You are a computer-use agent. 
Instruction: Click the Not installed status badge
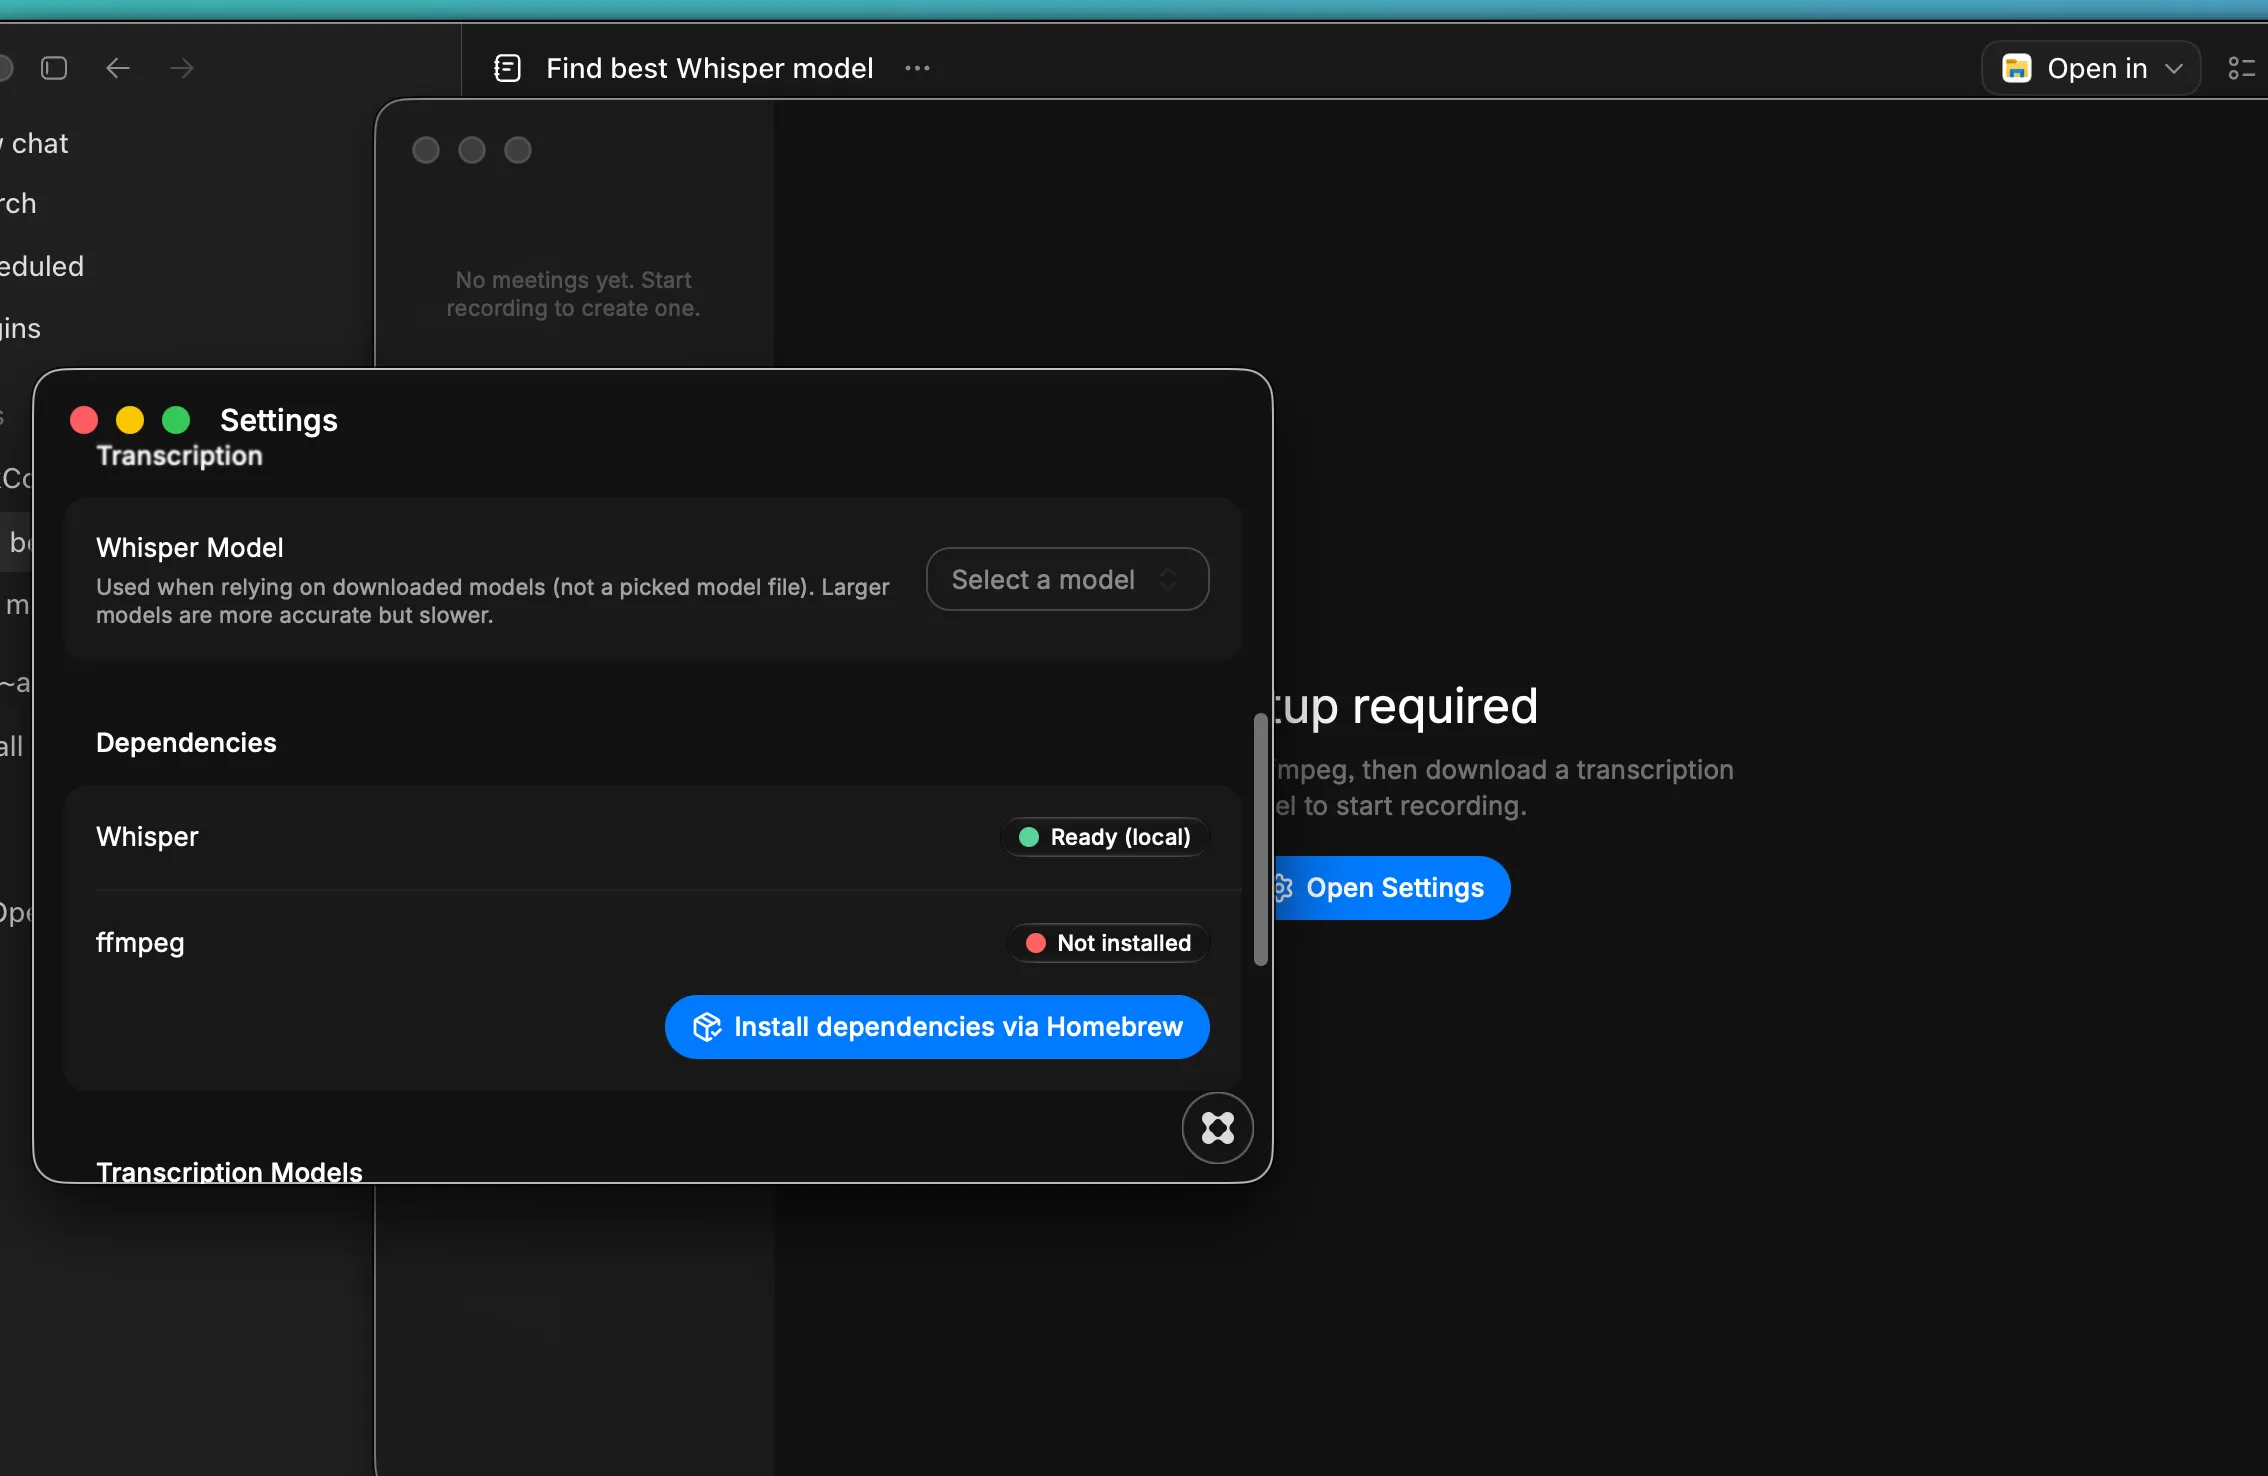[x=1108, y=943]
